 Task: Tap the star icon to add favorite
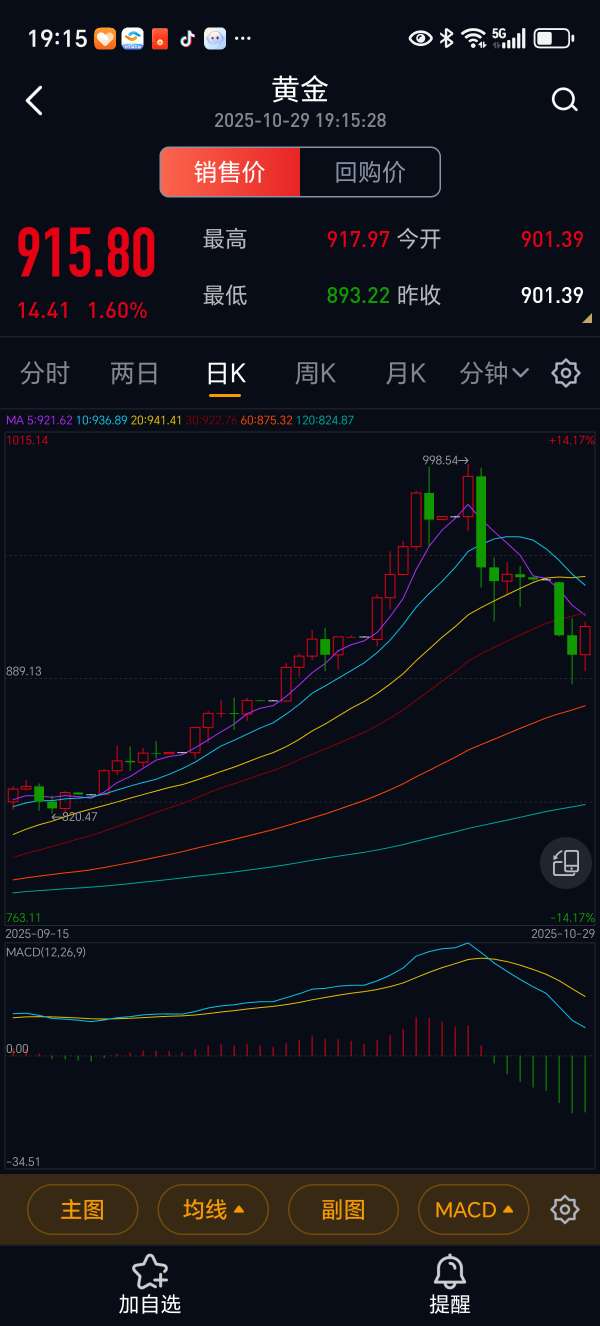tap(150, 1272)
